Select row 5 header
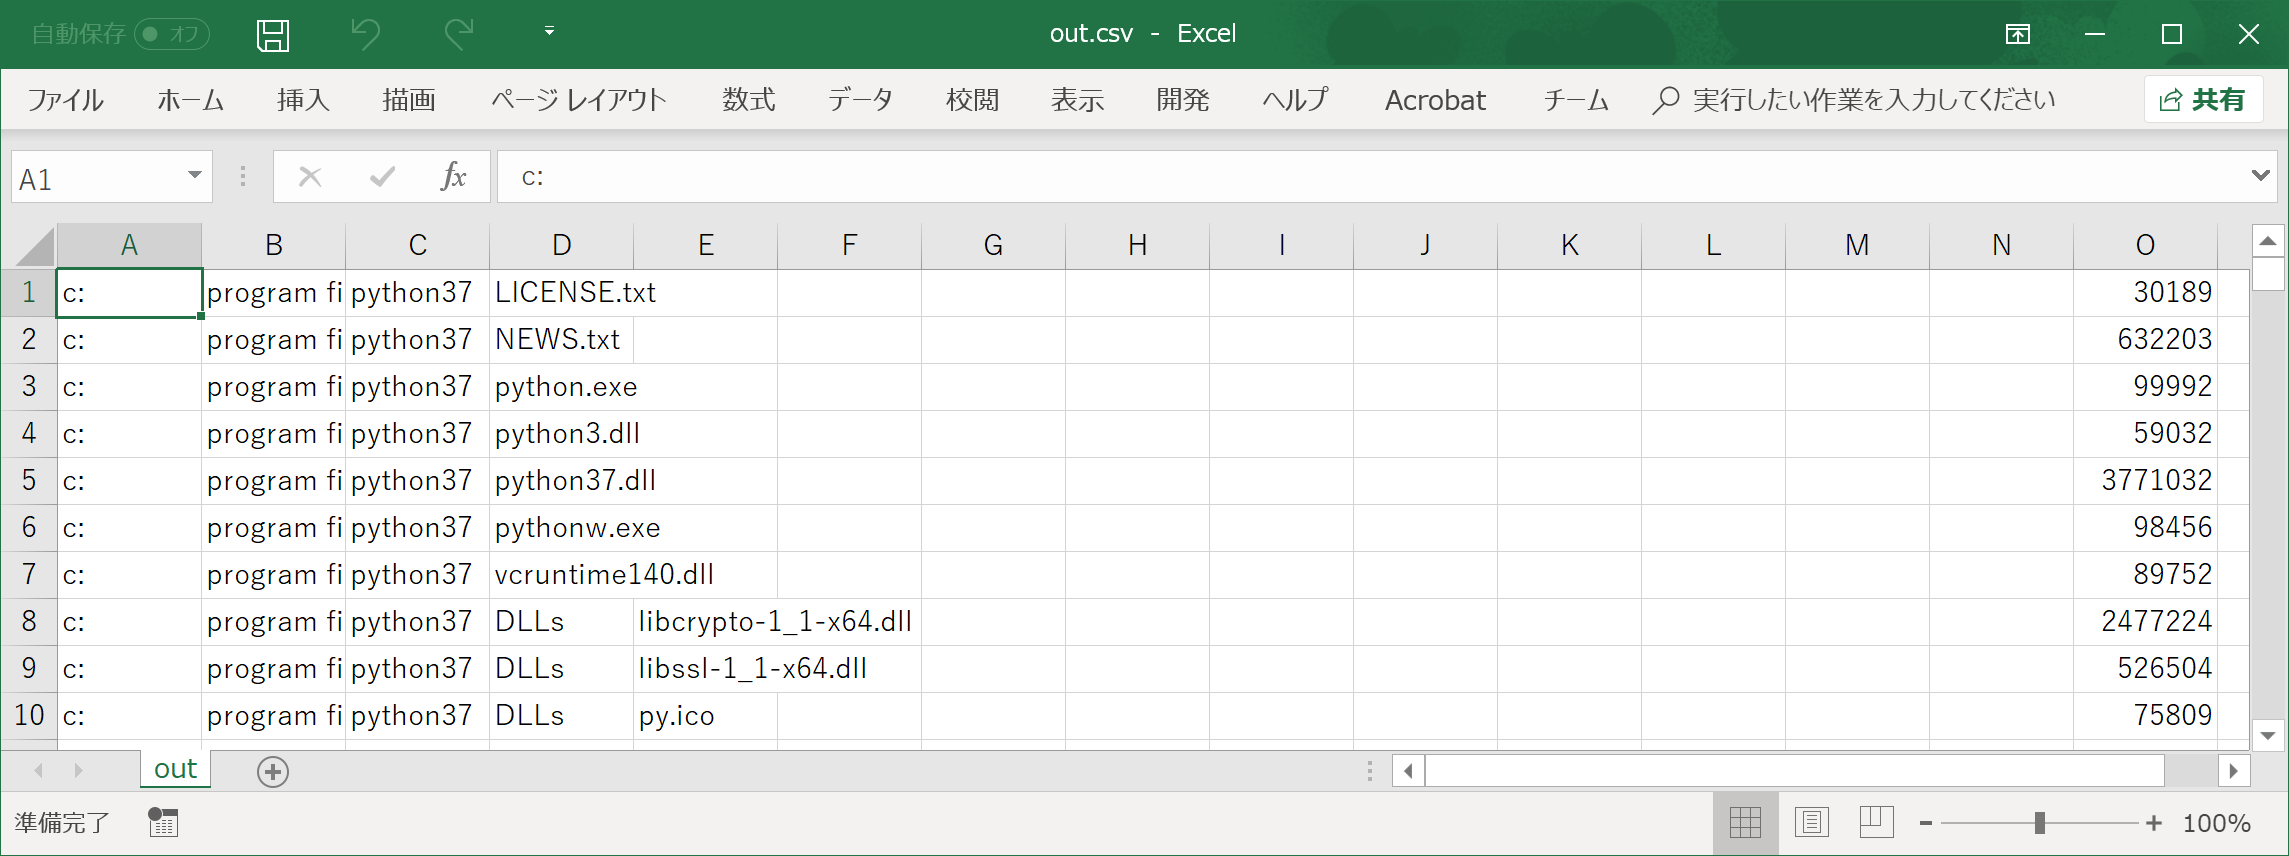This screenshot has width=2289, height=856. pyautogui.click(x=29, y=480)
